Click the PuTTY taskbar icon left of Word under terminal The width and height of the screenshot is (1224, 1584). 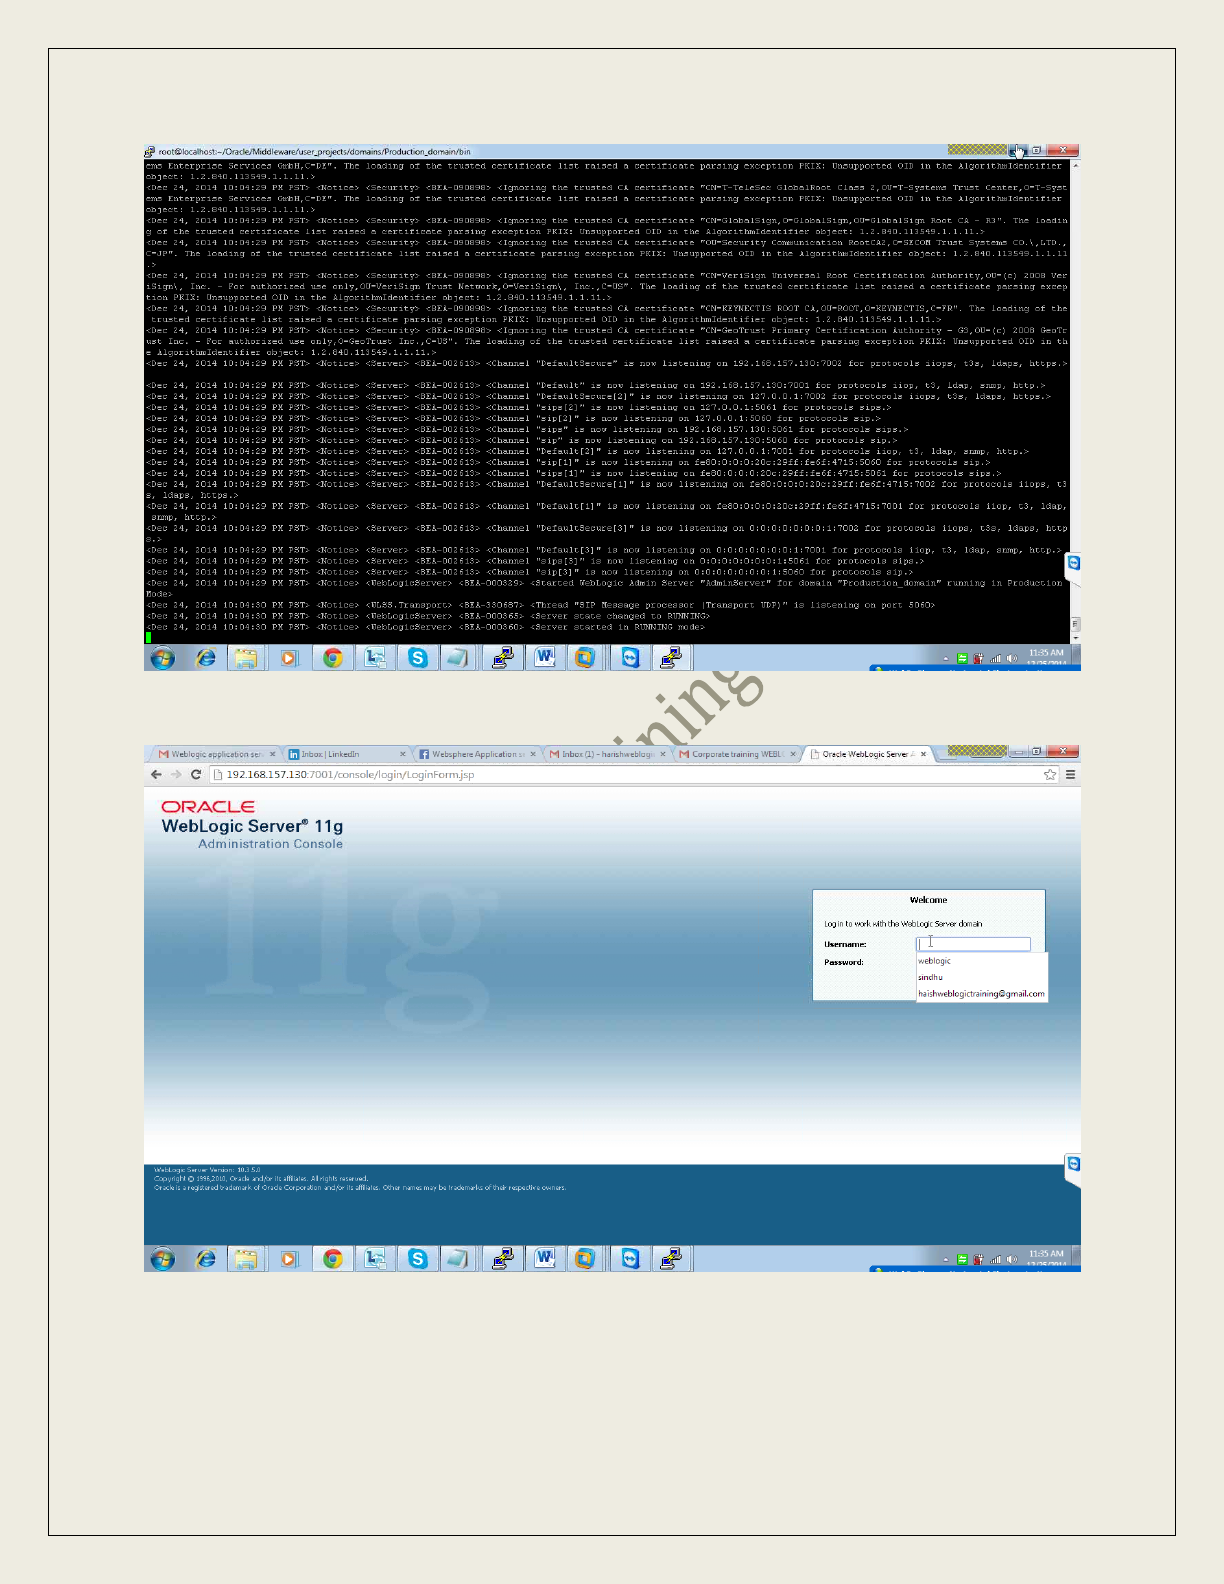[x=503, y=657]
